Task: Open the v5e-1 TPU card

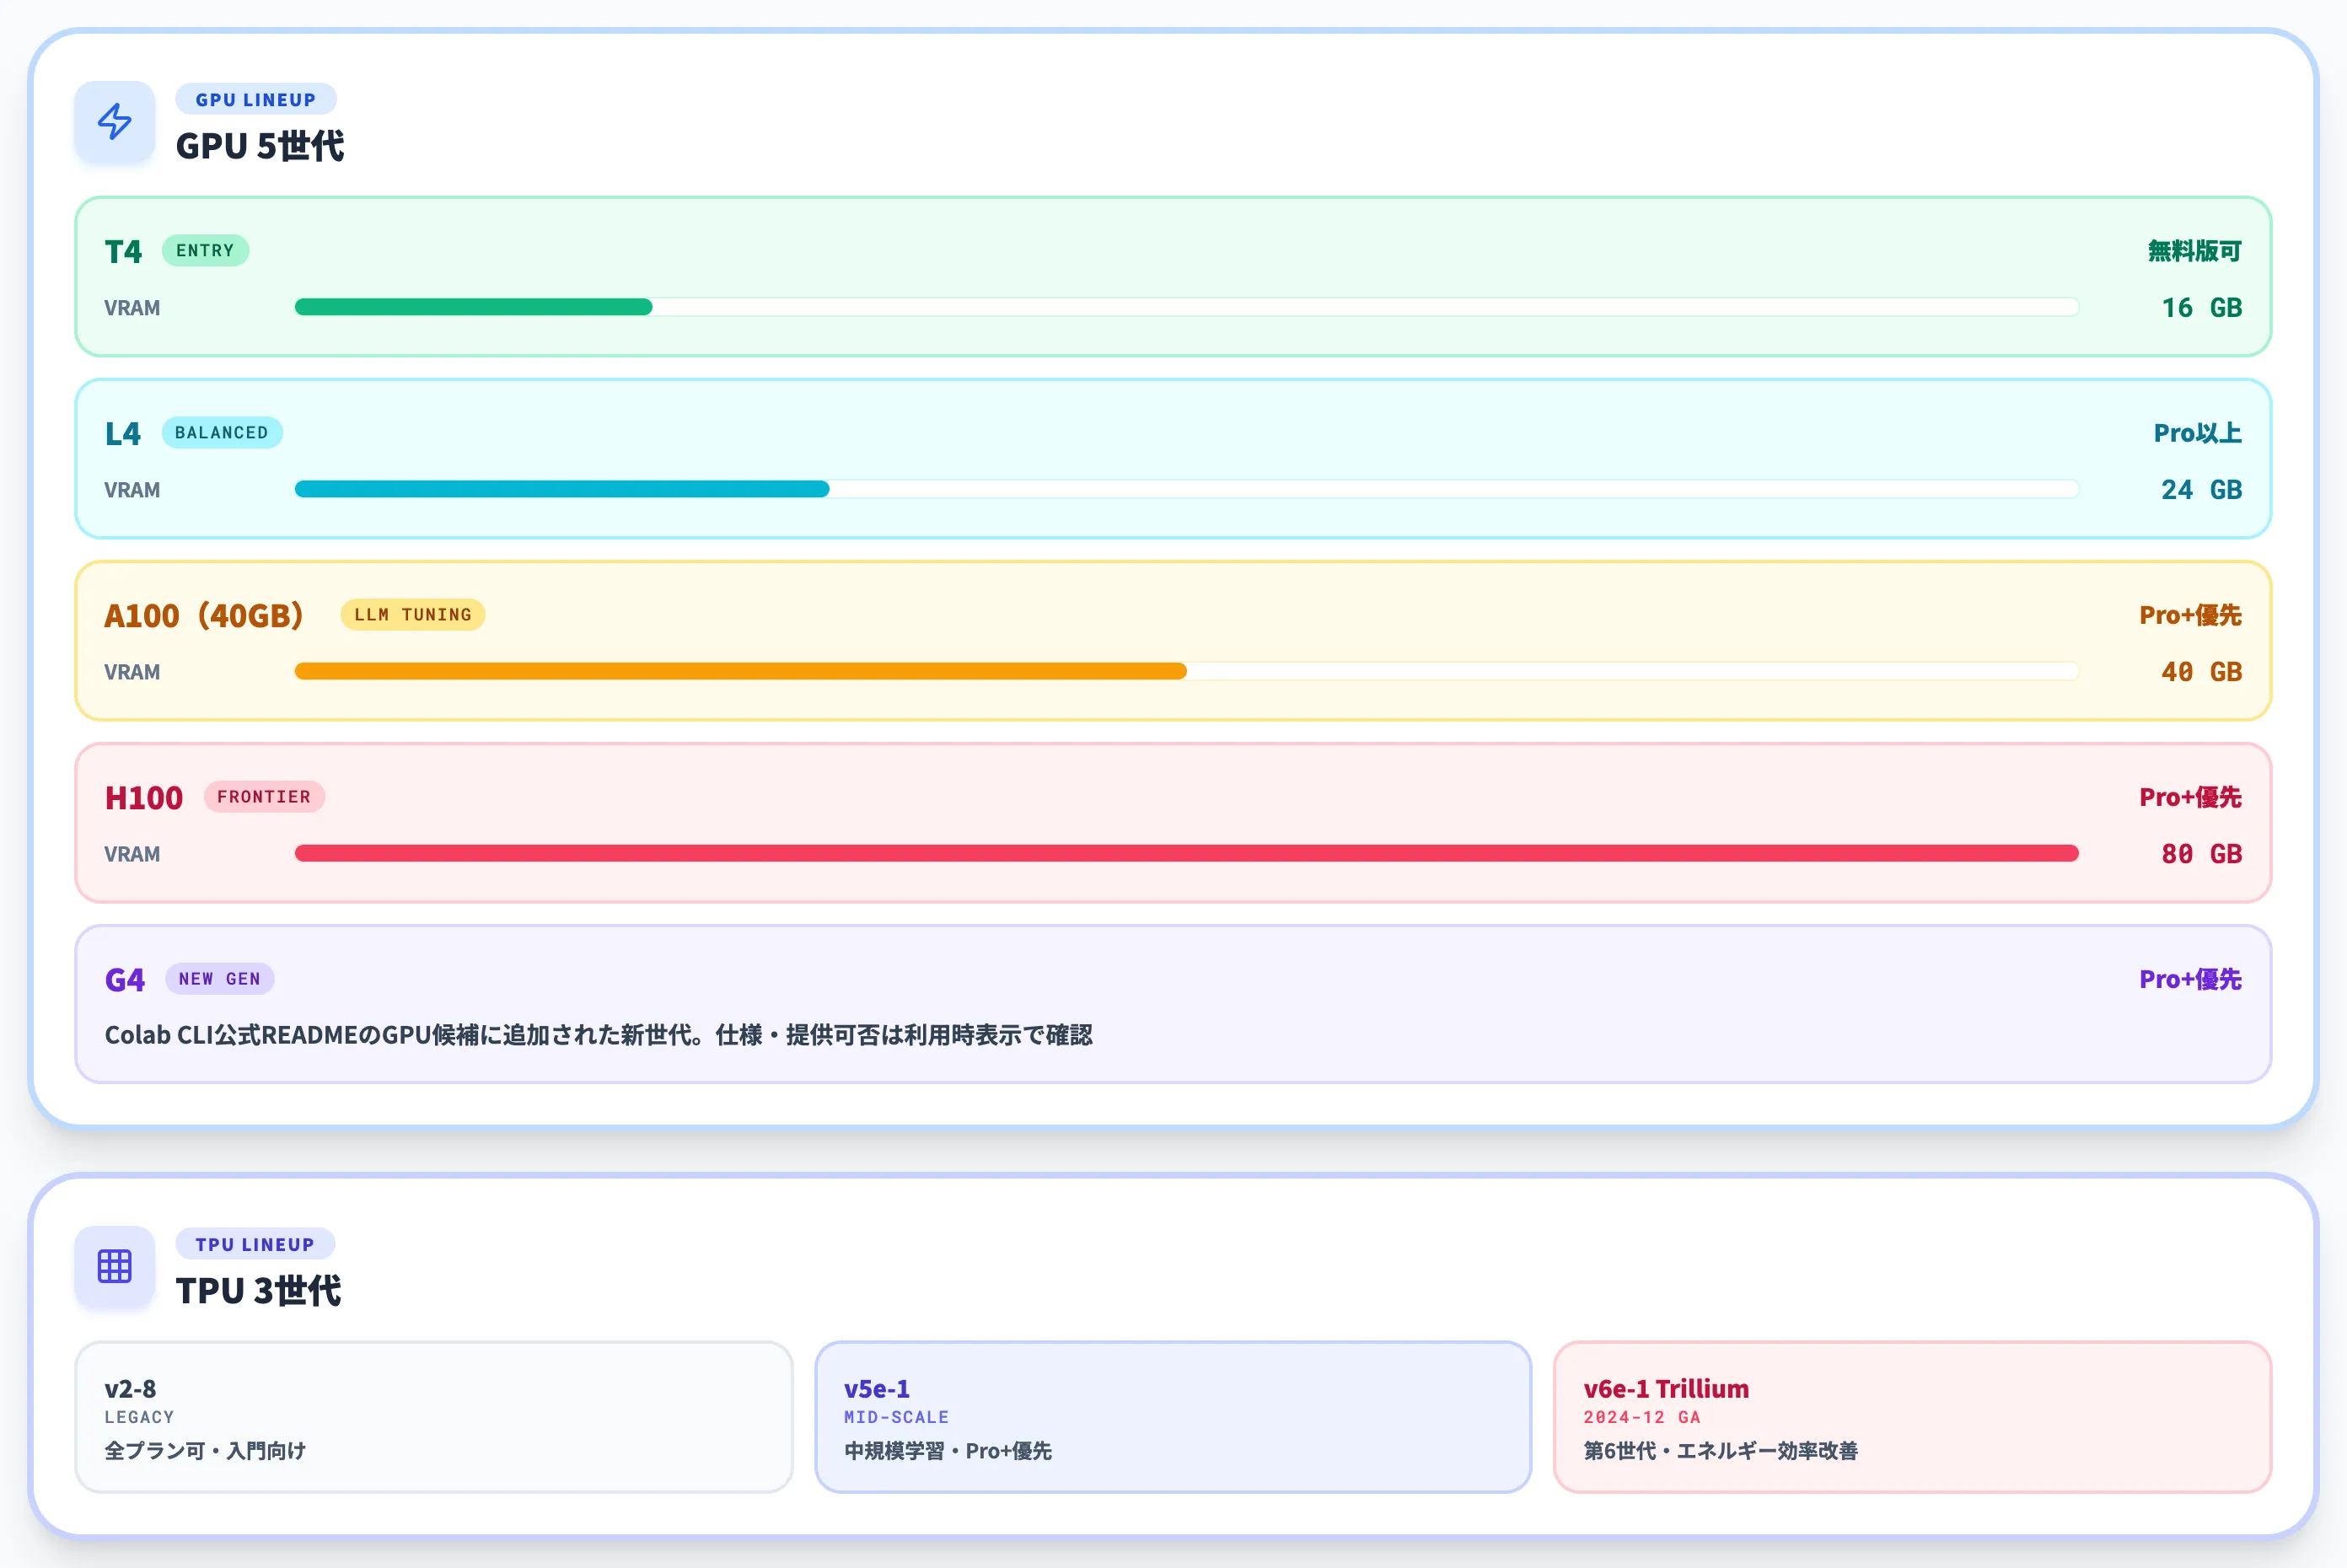Action: 1173,1417
